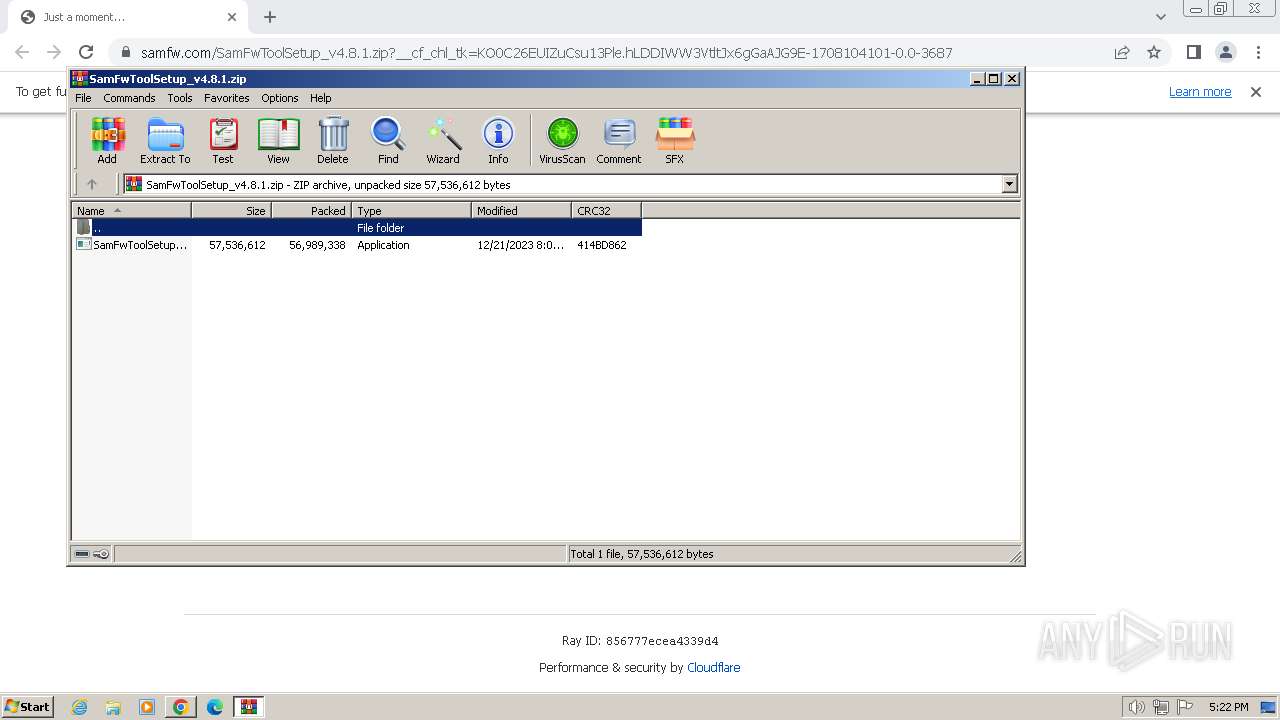Click the drive icon in WinRAR status bar
1280x720 pixels.
click(83, 554)
